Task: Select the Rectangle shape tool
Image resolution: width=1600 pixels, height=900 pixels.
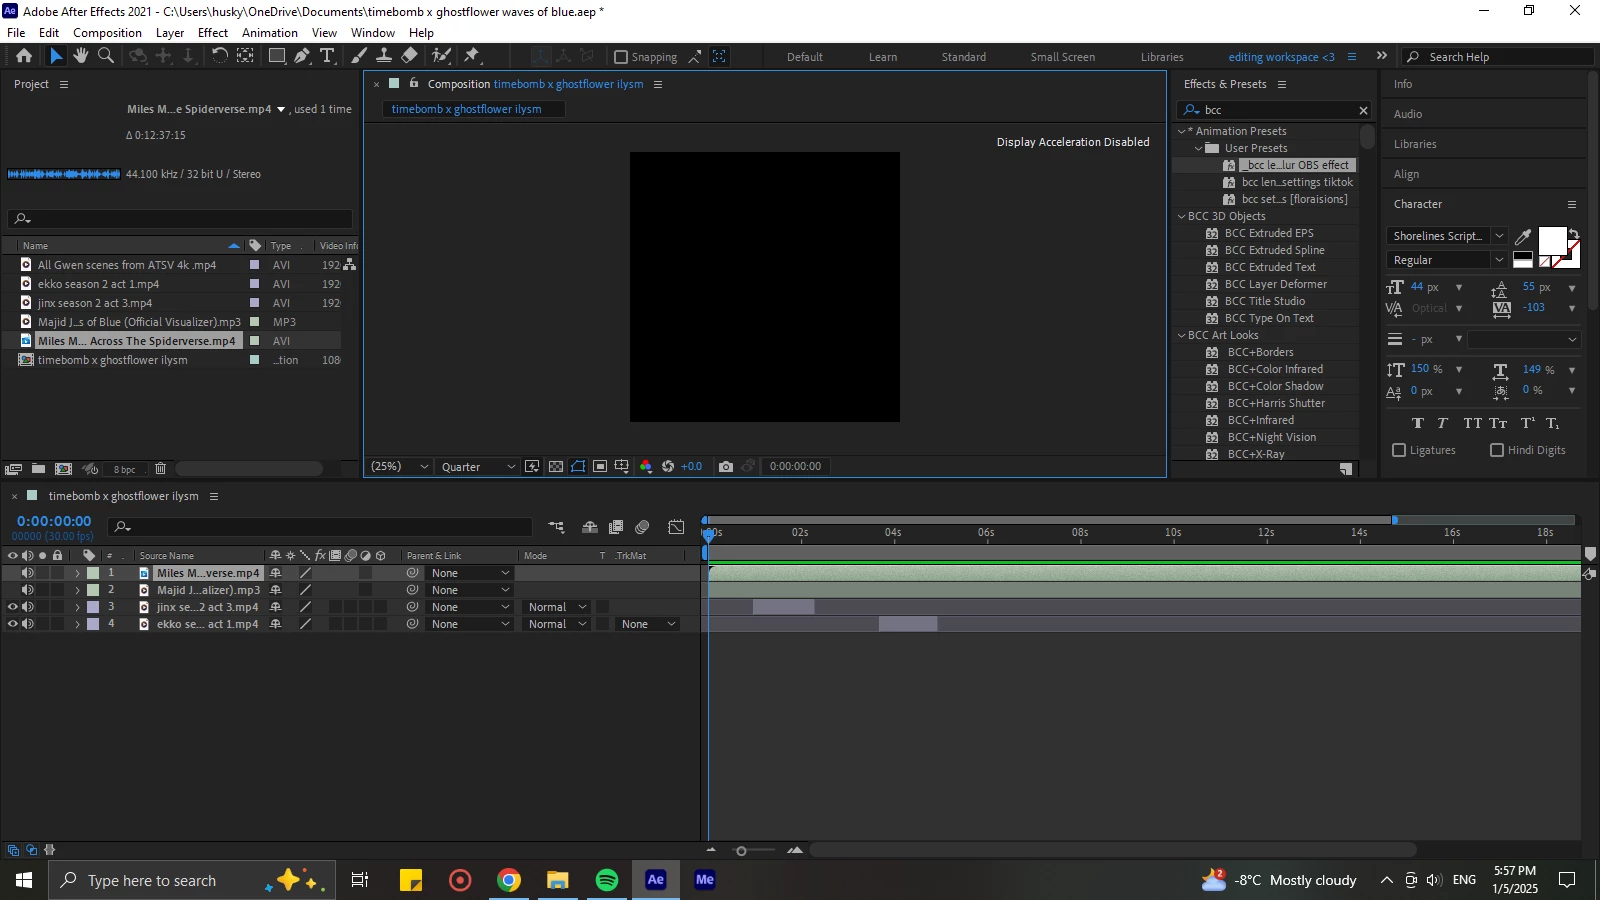Action: (277, 56)
